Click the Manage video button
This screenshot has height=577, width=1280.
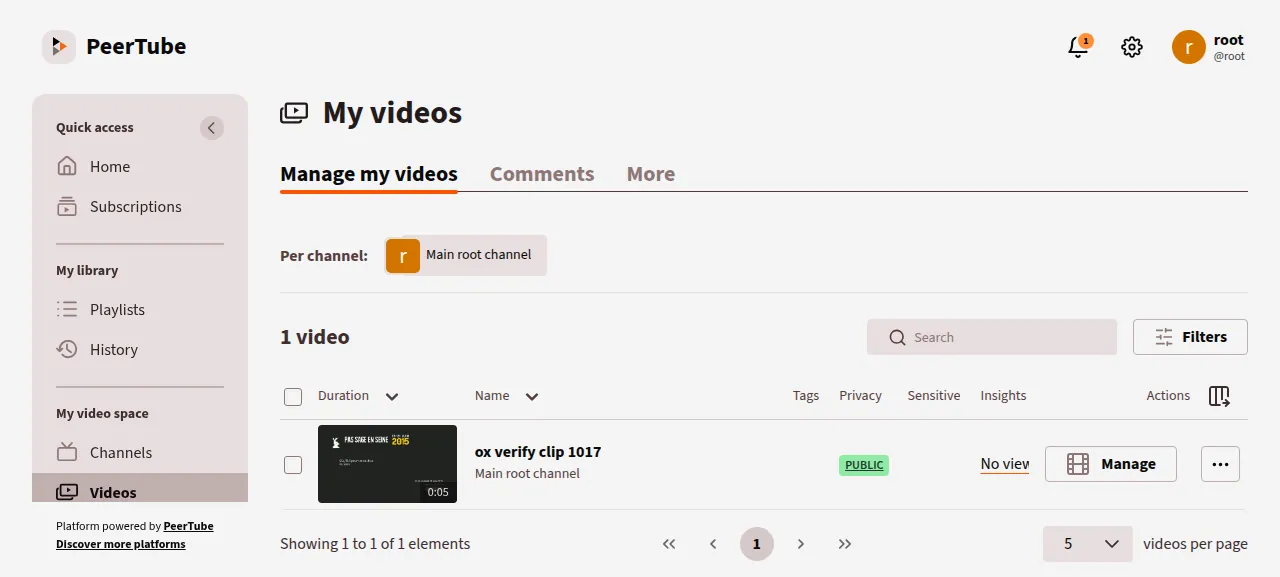(1111, 464)
